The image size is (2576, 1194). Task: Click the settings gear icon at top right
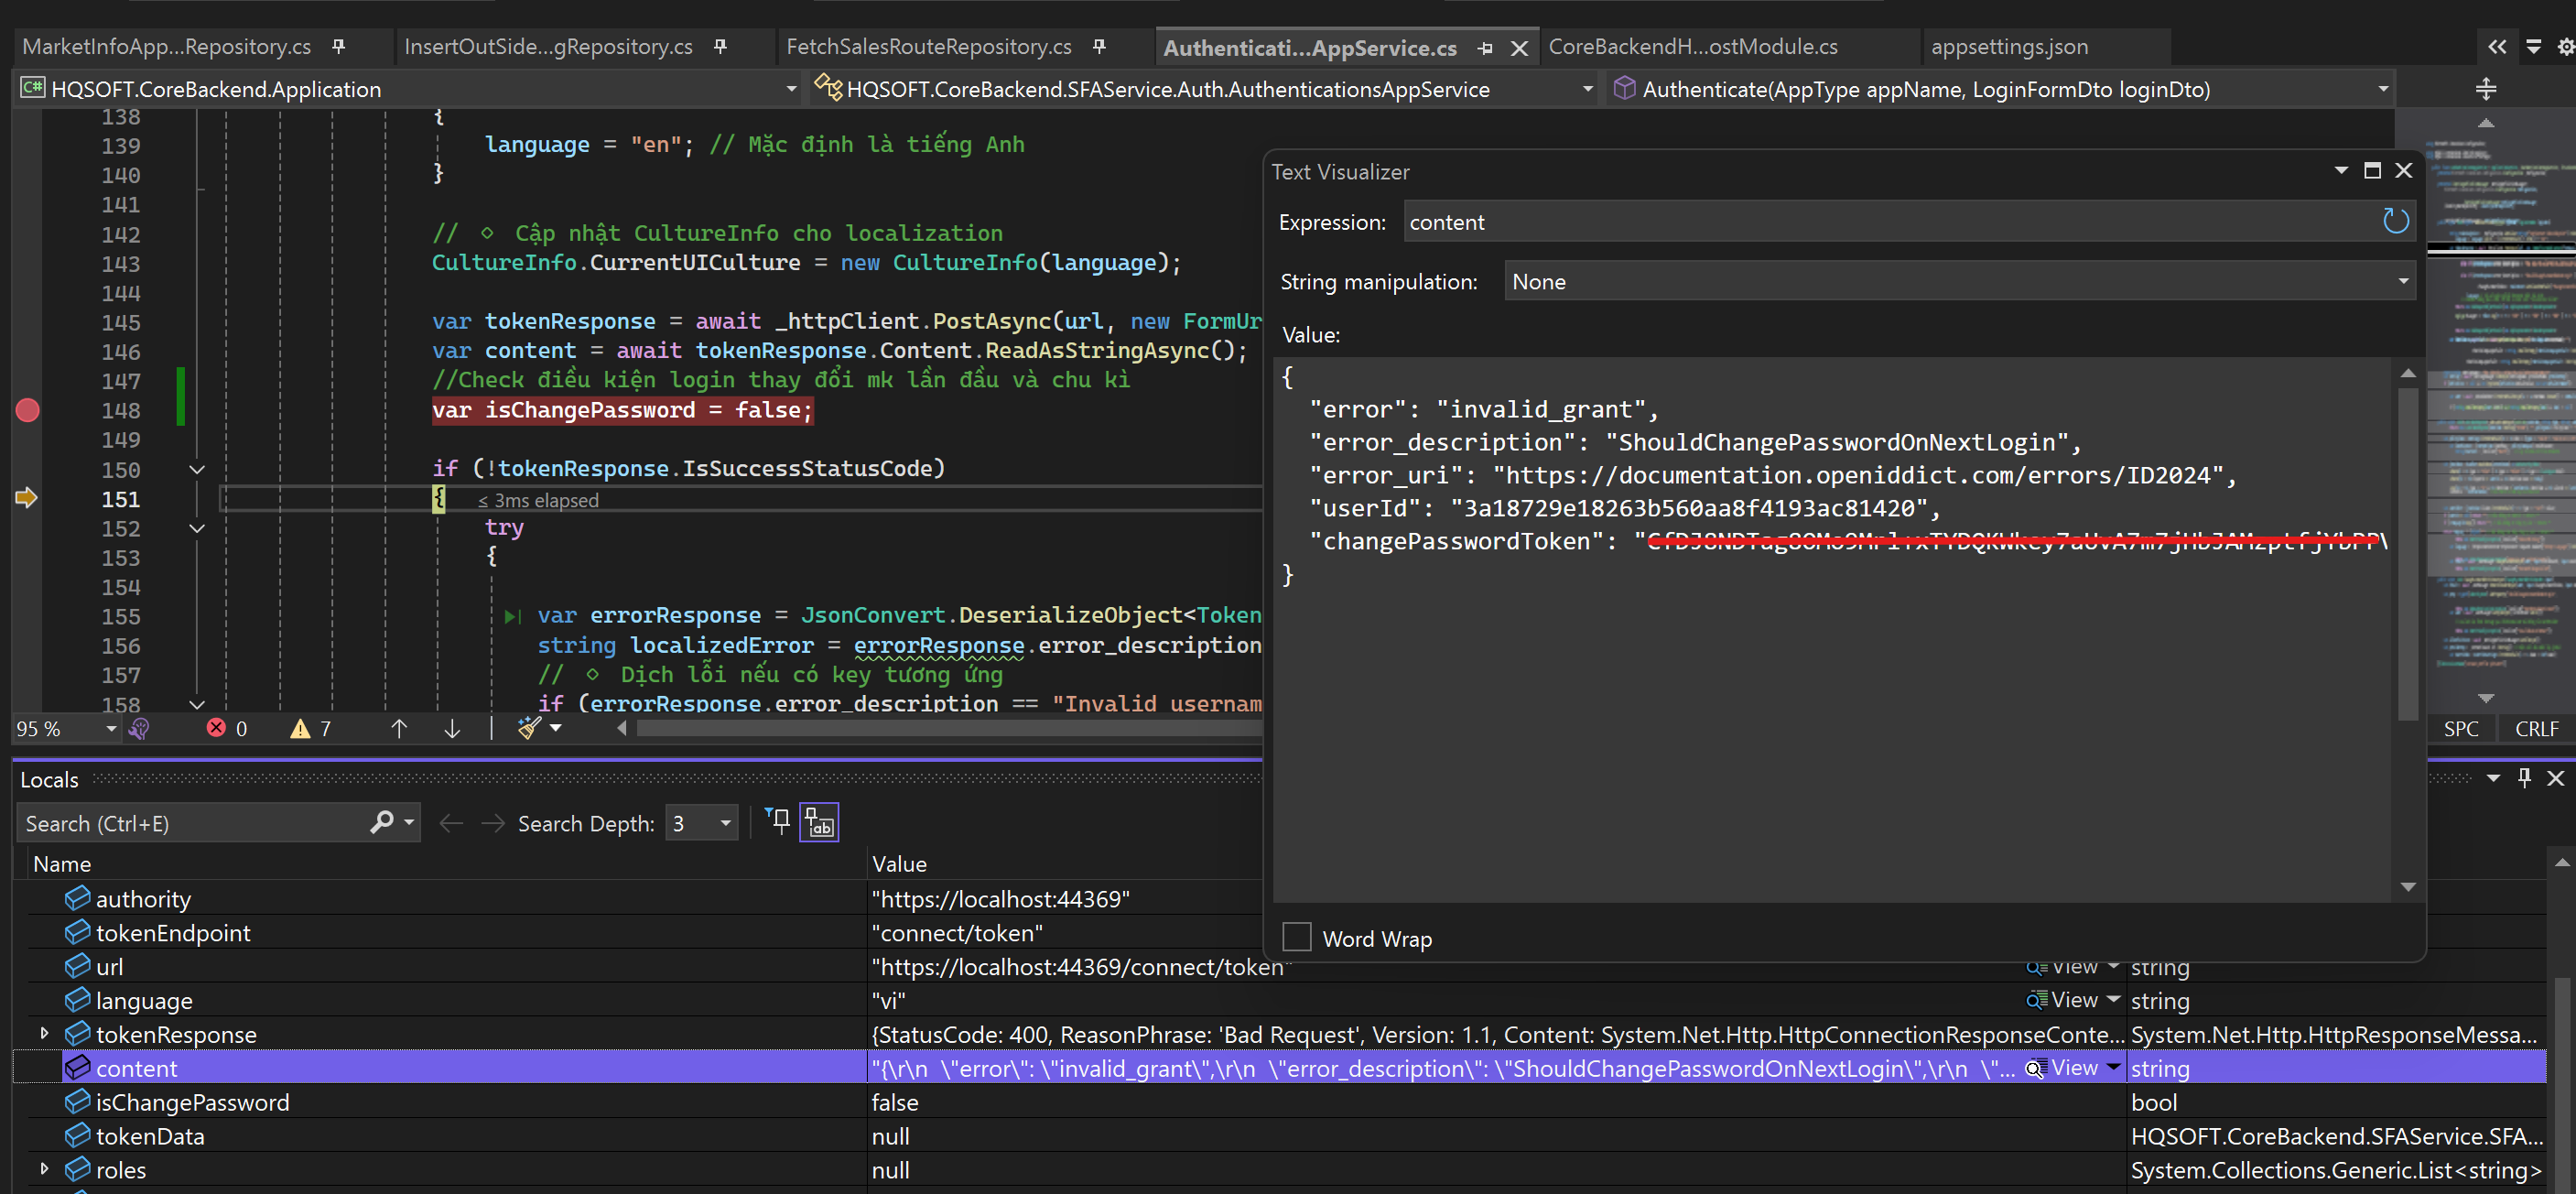click(x=2565, y=46)
